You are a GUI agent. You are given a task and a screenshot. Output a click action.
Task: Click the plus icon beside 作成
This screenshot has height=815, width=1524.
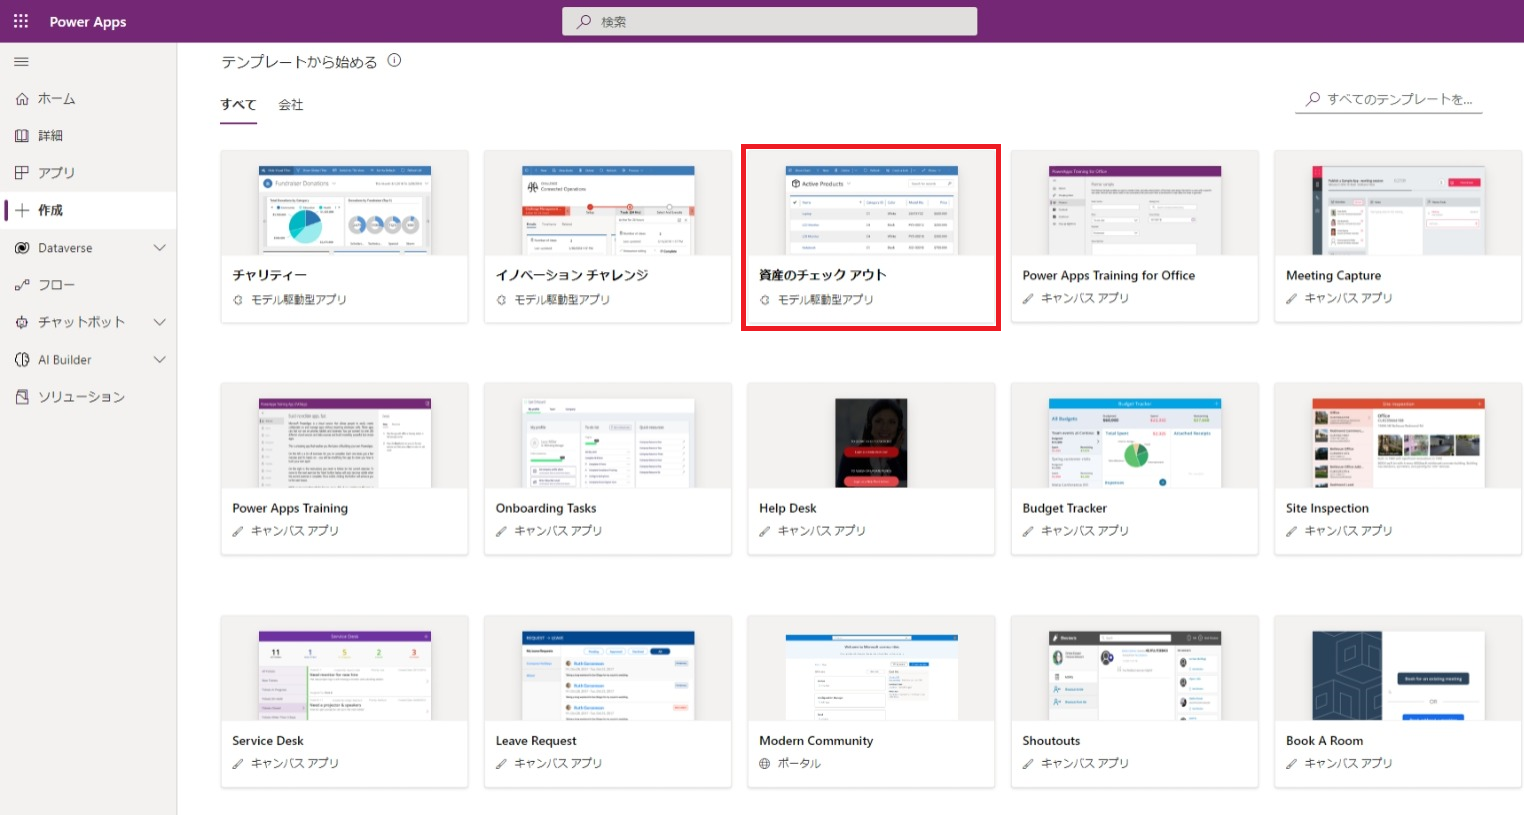pos(22,210)
